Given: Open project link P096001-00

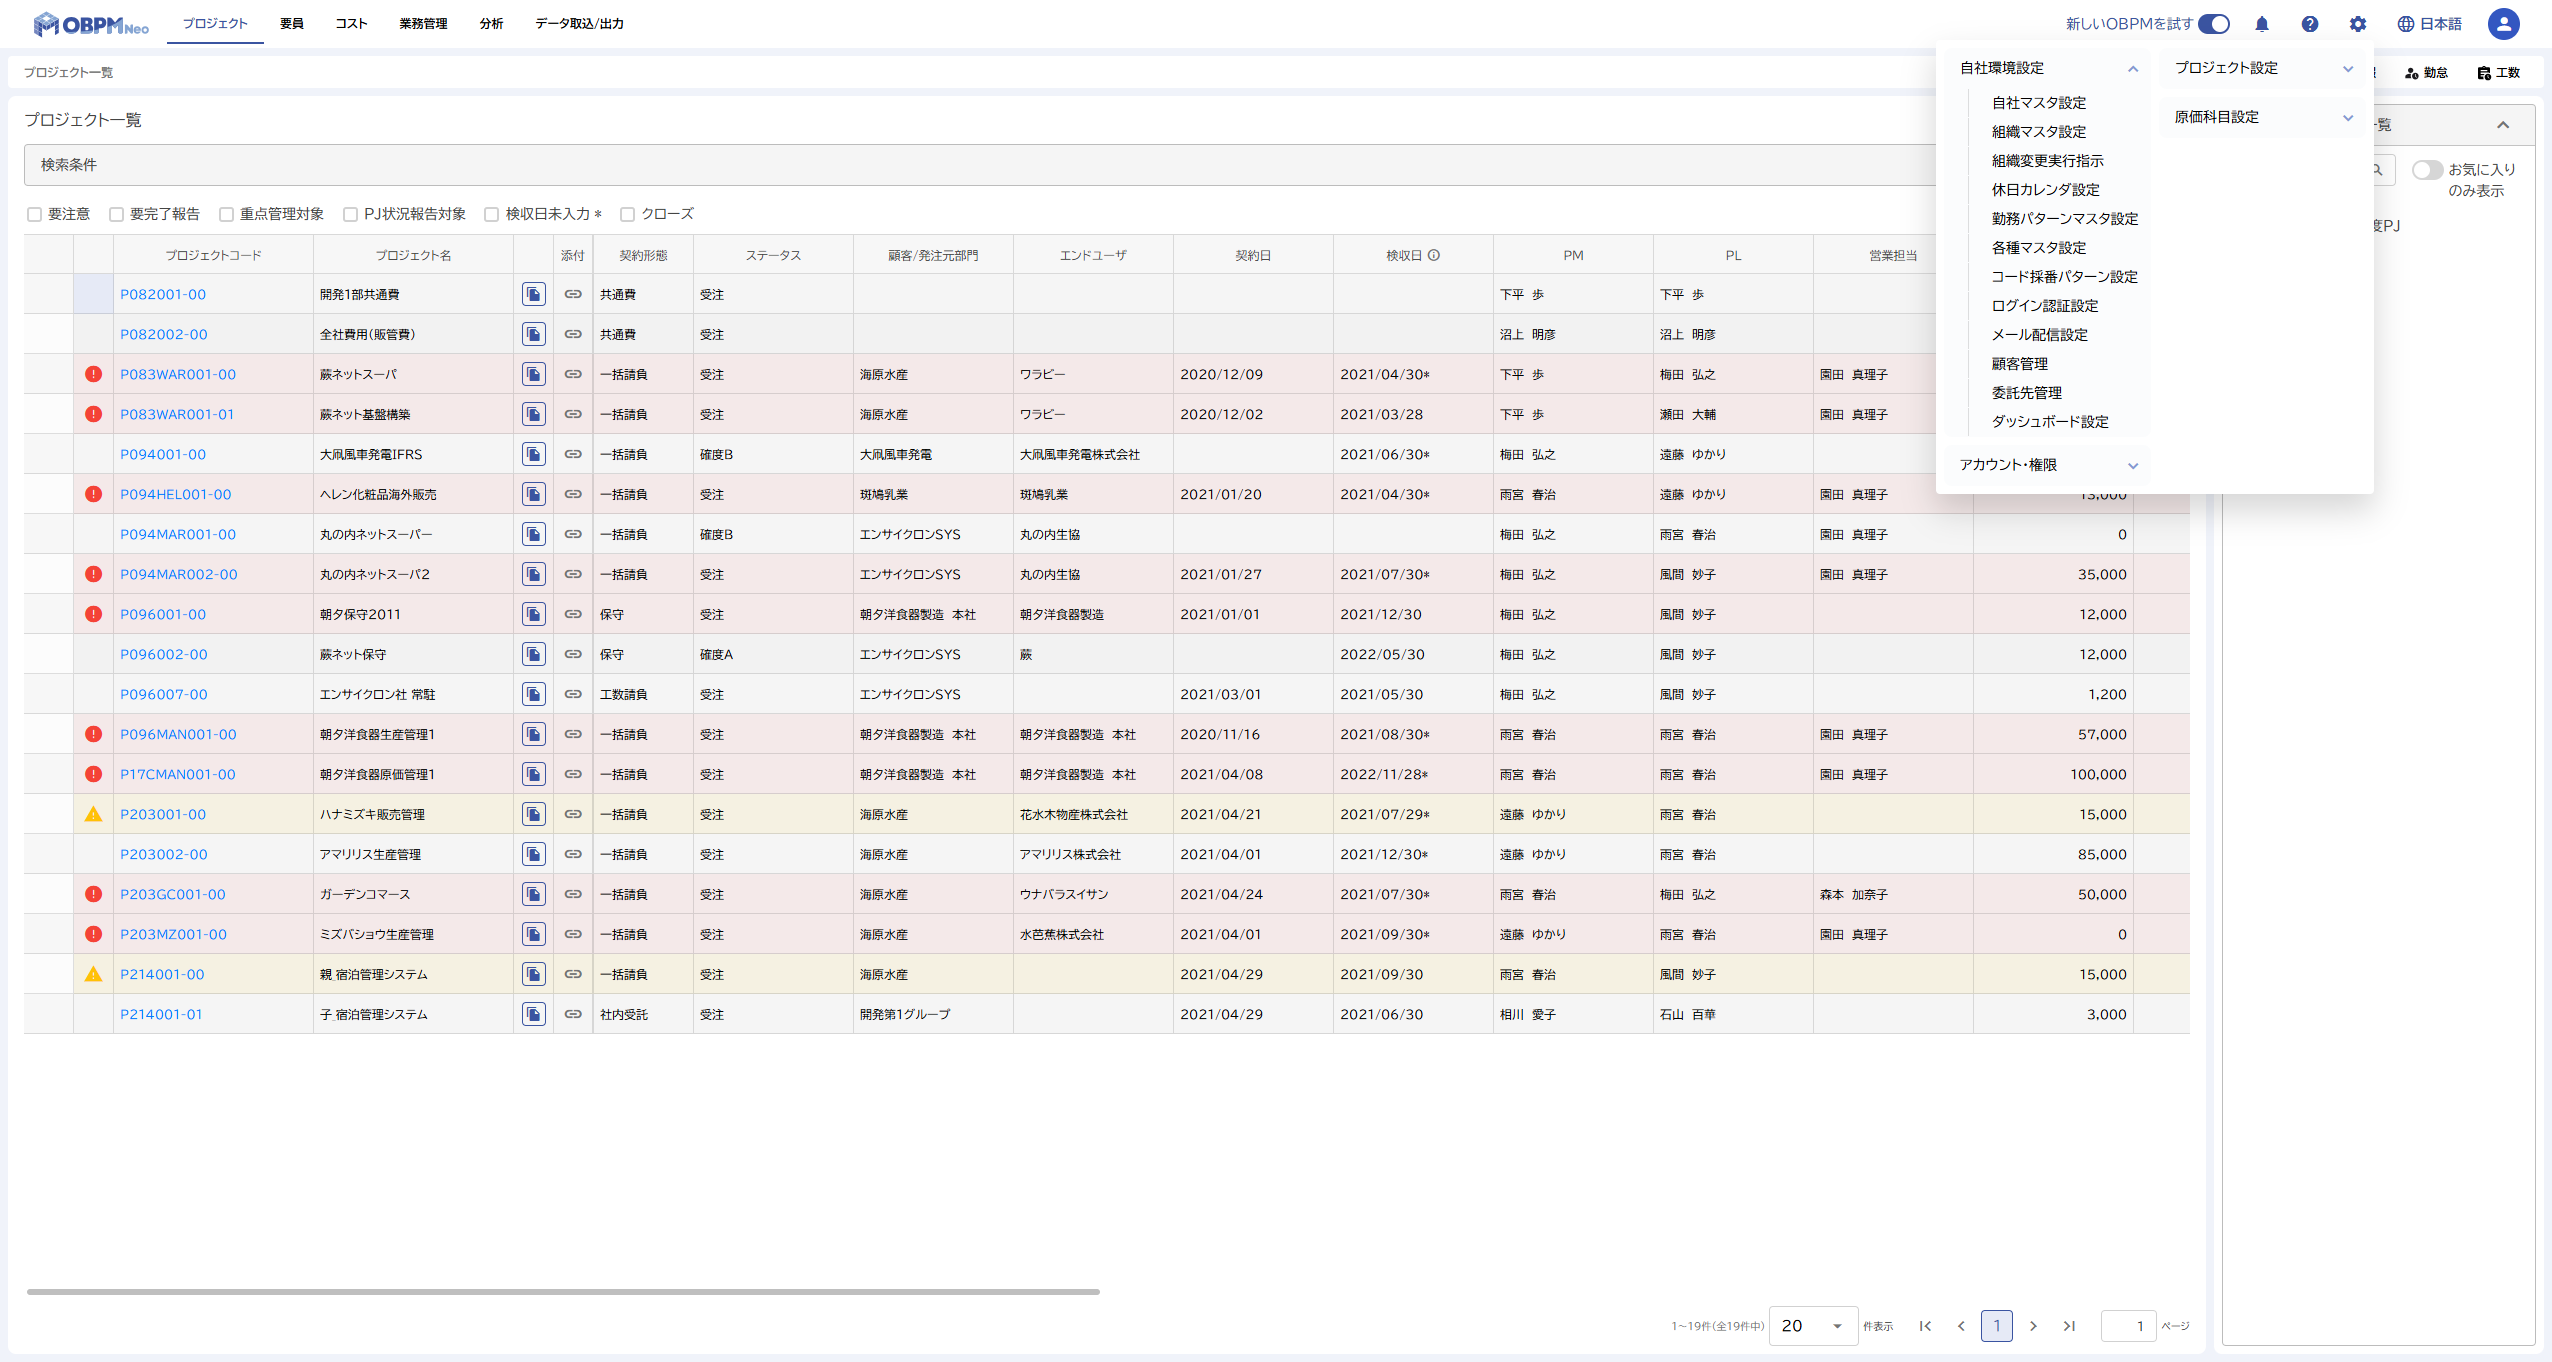Looking at the screenshot, I should coord(163,614).
